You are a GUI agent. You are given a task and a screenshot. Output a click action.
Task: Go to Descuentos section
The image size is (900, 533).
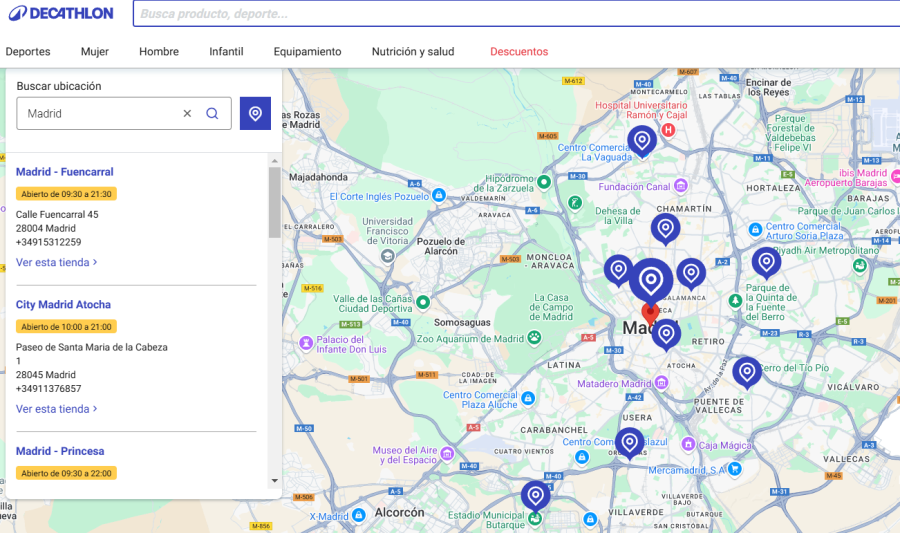click(519, 52)
